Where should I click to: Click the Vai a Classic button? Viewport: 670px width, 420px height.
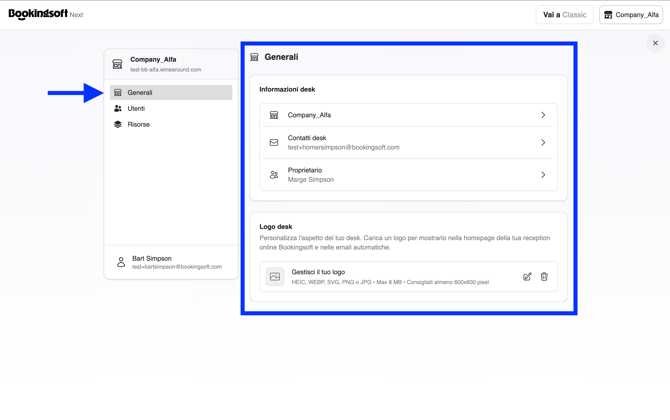[x=564, y=15]
